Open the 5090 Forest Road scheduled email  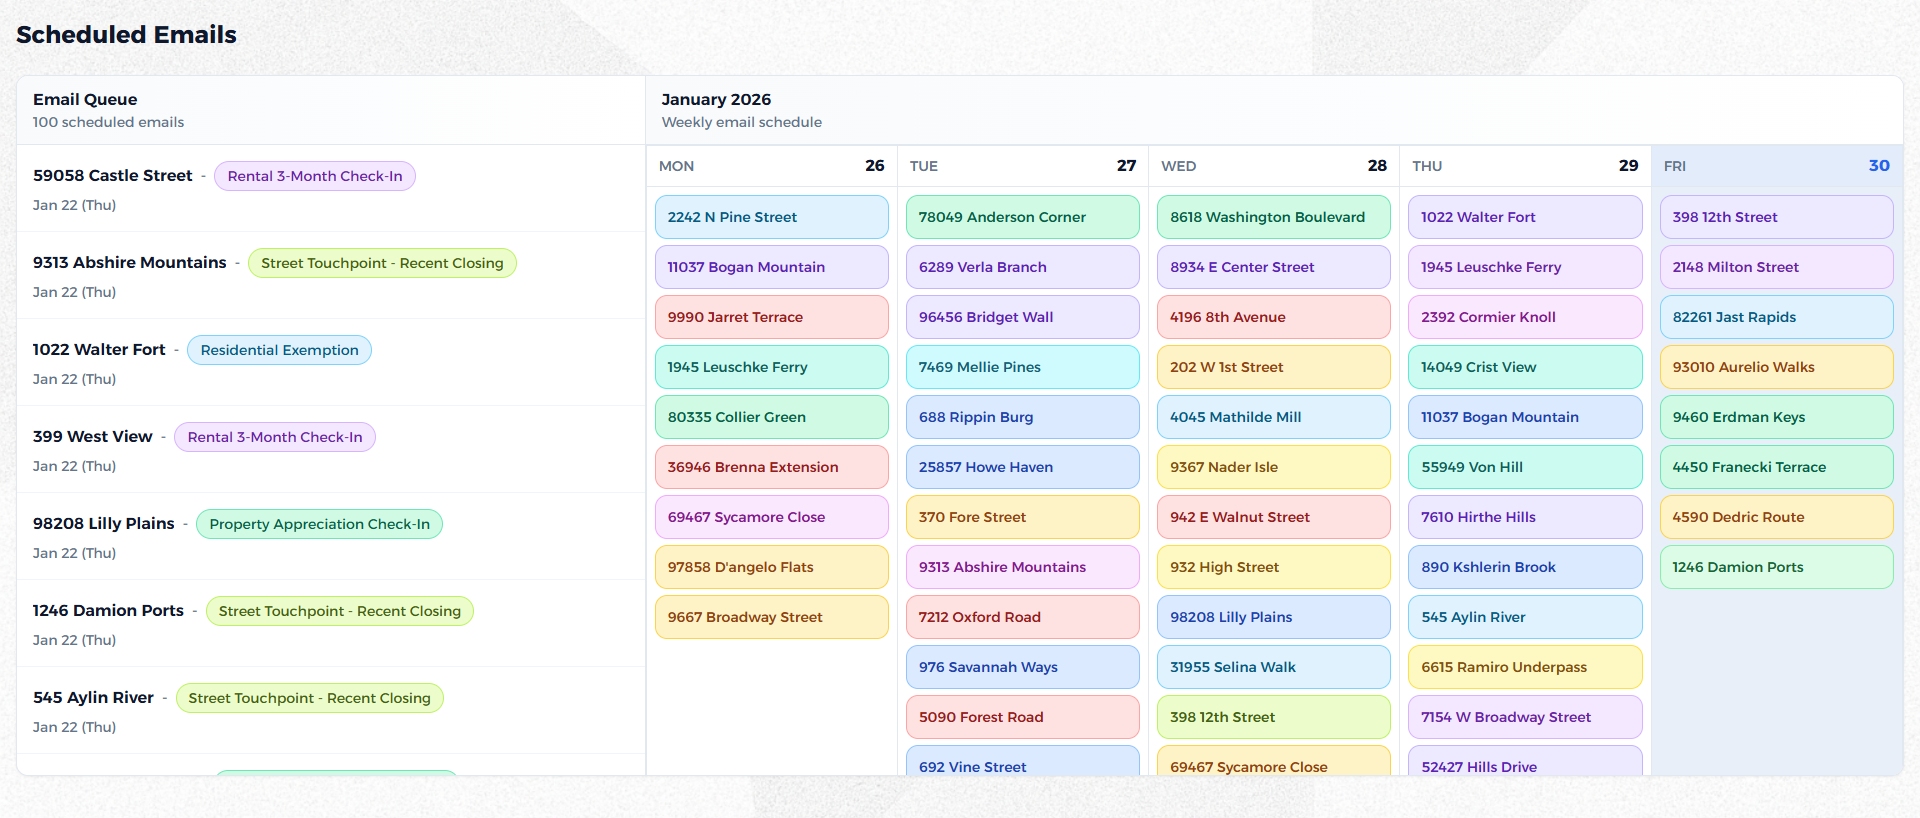pyautogui.click(x=1022, y=717)
